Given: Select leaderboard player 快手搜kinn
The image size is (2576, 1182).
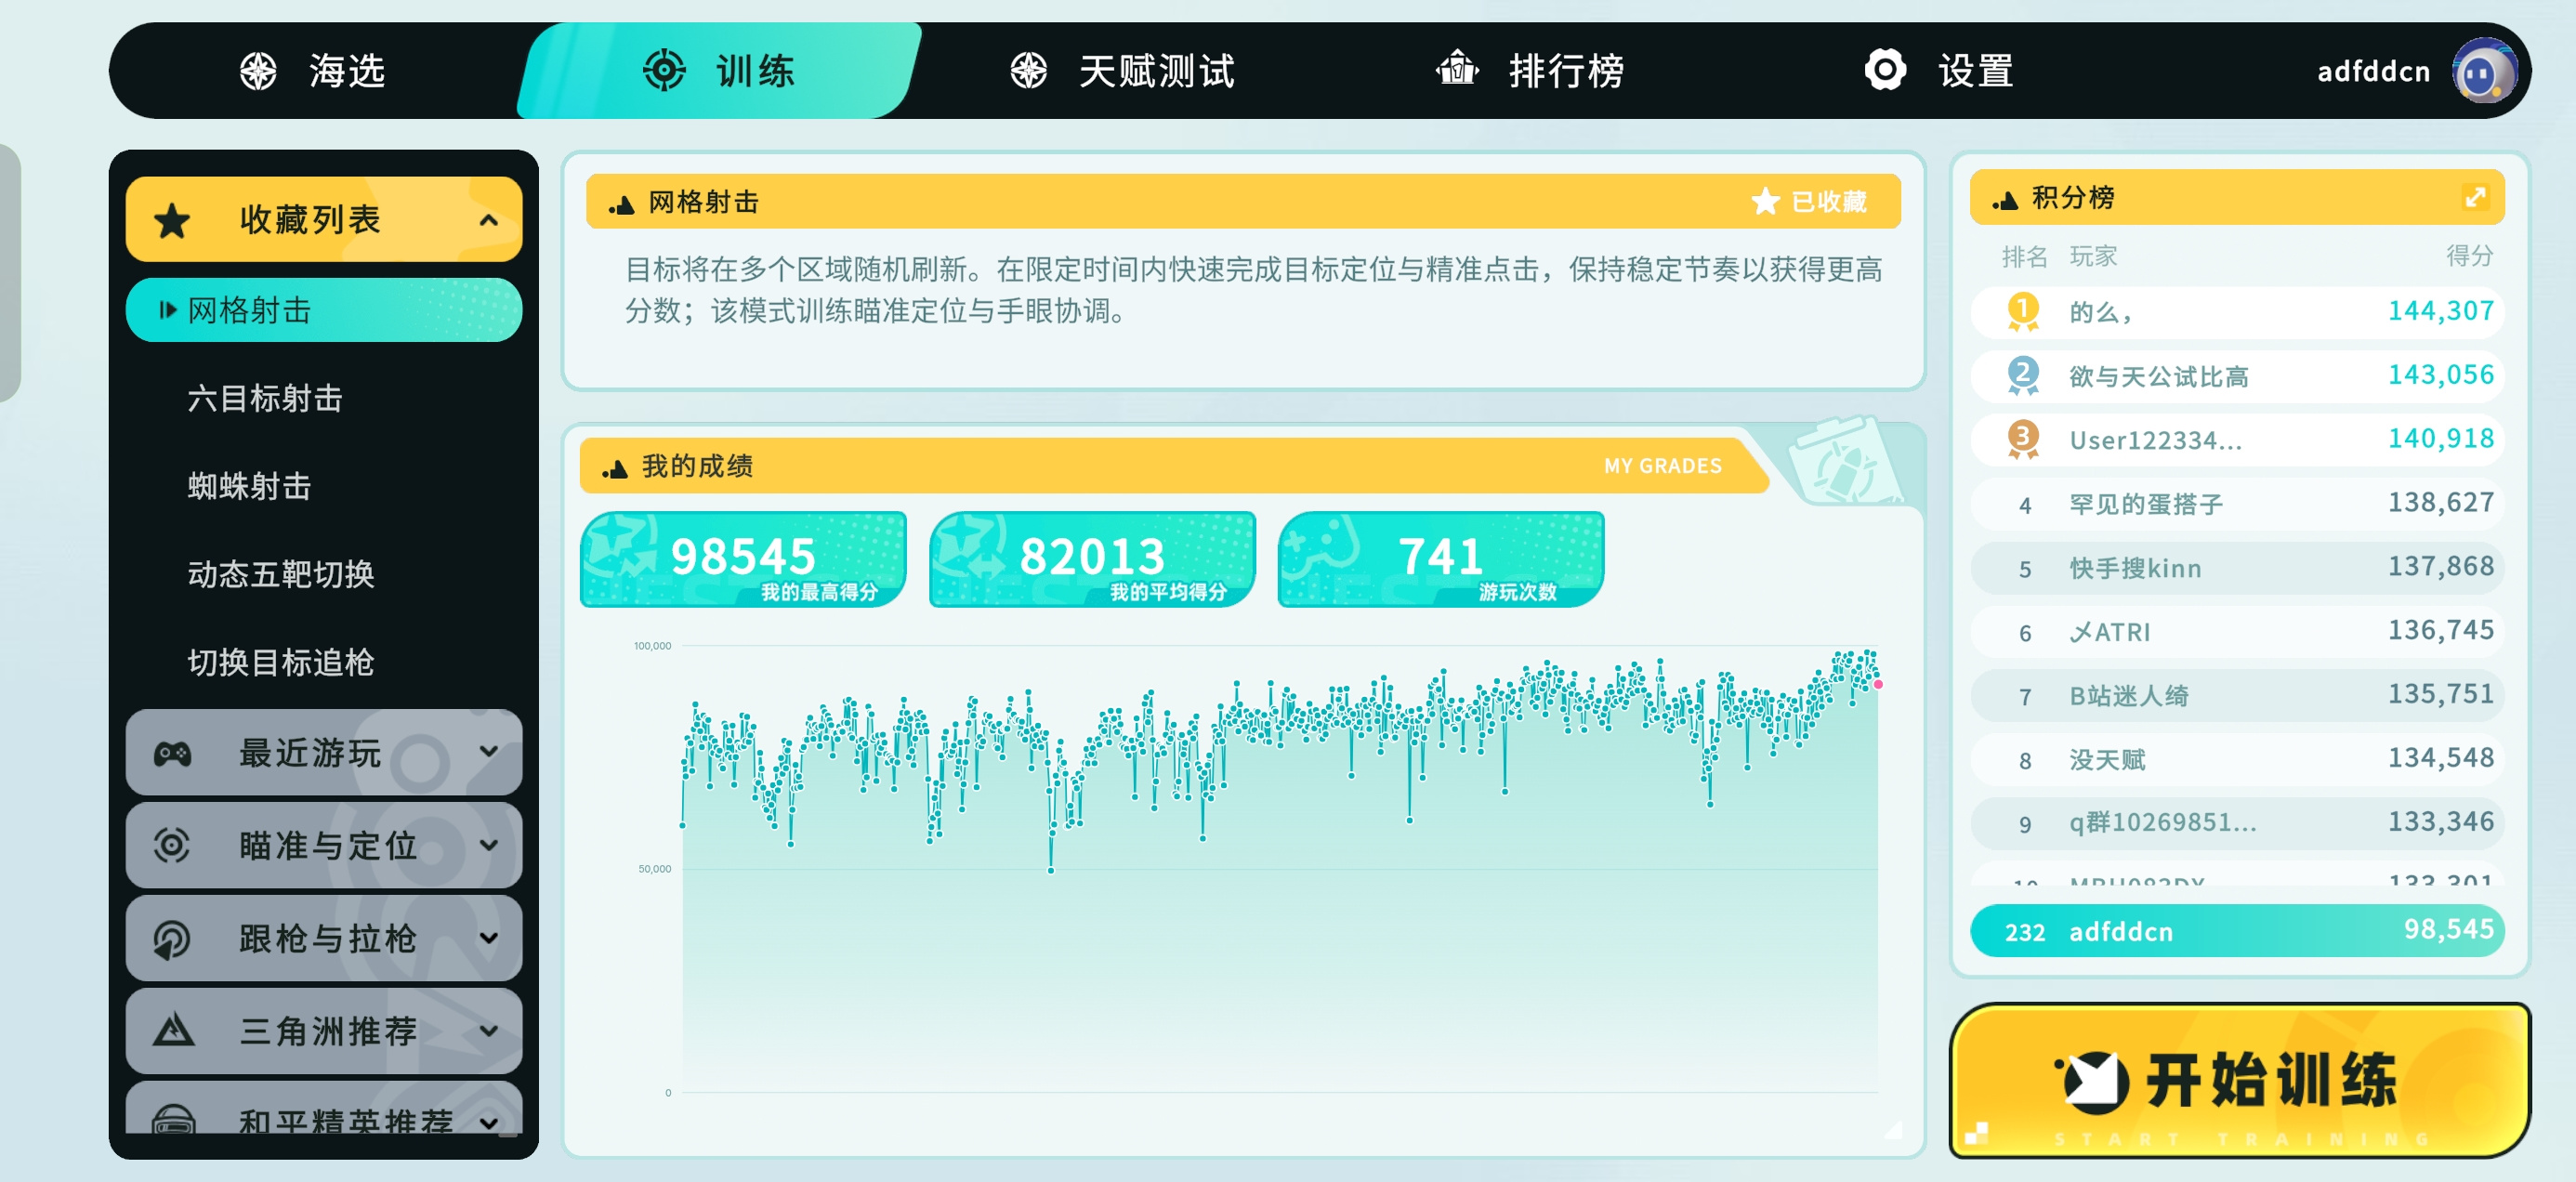Looking at the screenshot, I should (x=2238, y=567).
